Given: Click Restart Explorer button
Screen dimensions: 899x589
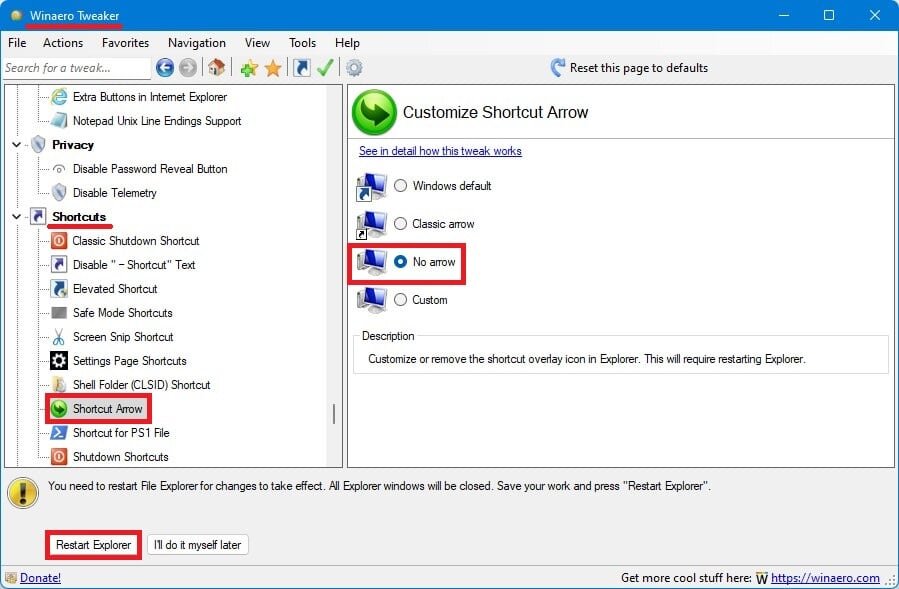Looking at the screenshot, I should point(93,545).
